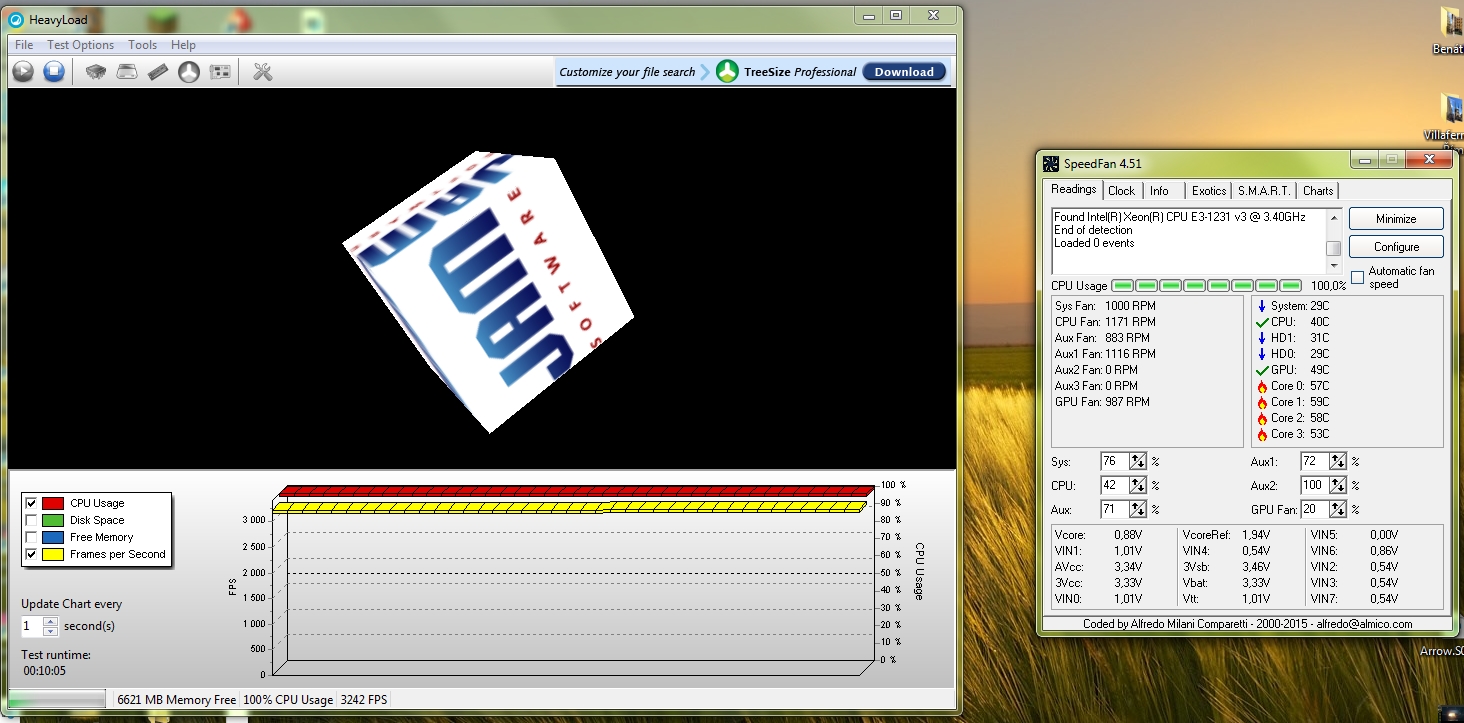1464x723 pixels.
Task: Click the GPU Fan percentage spinner
Action: [x=1337, y=509]
